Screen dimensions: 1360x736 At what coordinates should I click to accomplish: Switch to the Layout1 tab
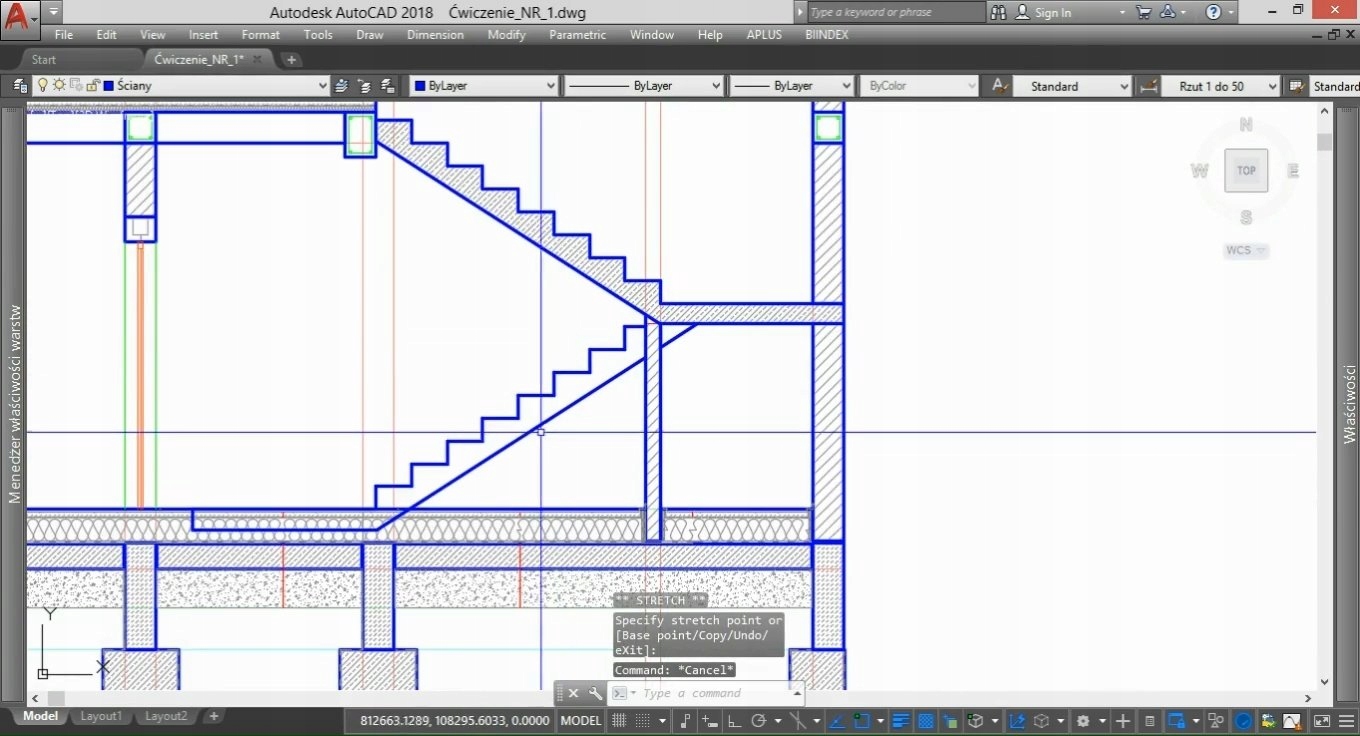coord(101,716)
